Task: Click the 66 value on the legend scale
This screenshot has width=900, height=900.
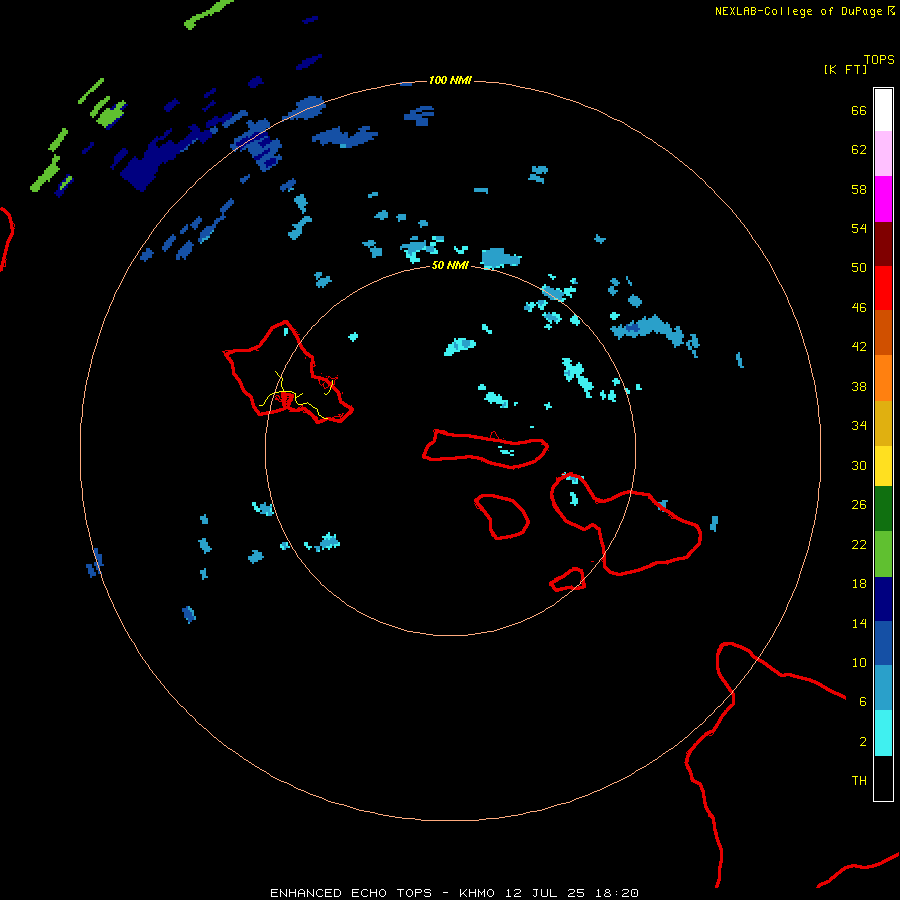Action: (x=859, y=111)
